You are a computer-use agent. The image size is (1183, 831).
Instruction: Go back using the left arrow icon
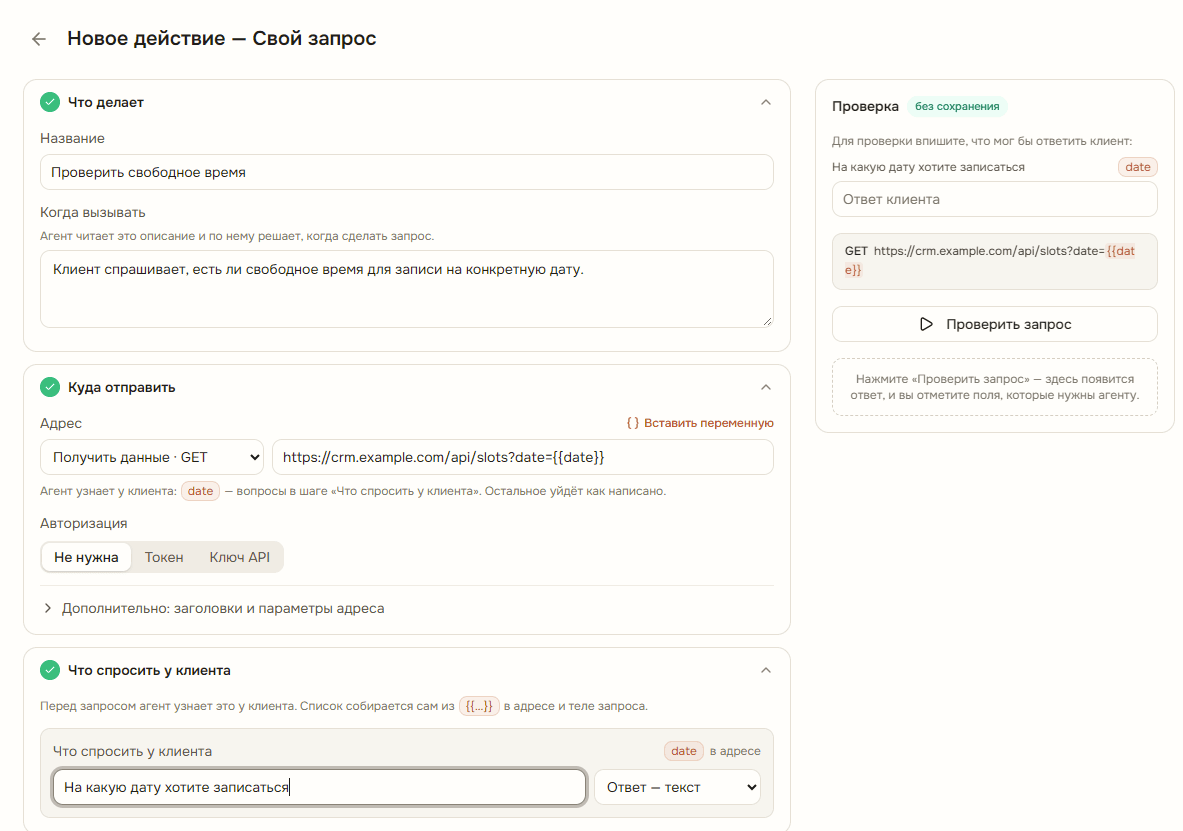point(38,39)
